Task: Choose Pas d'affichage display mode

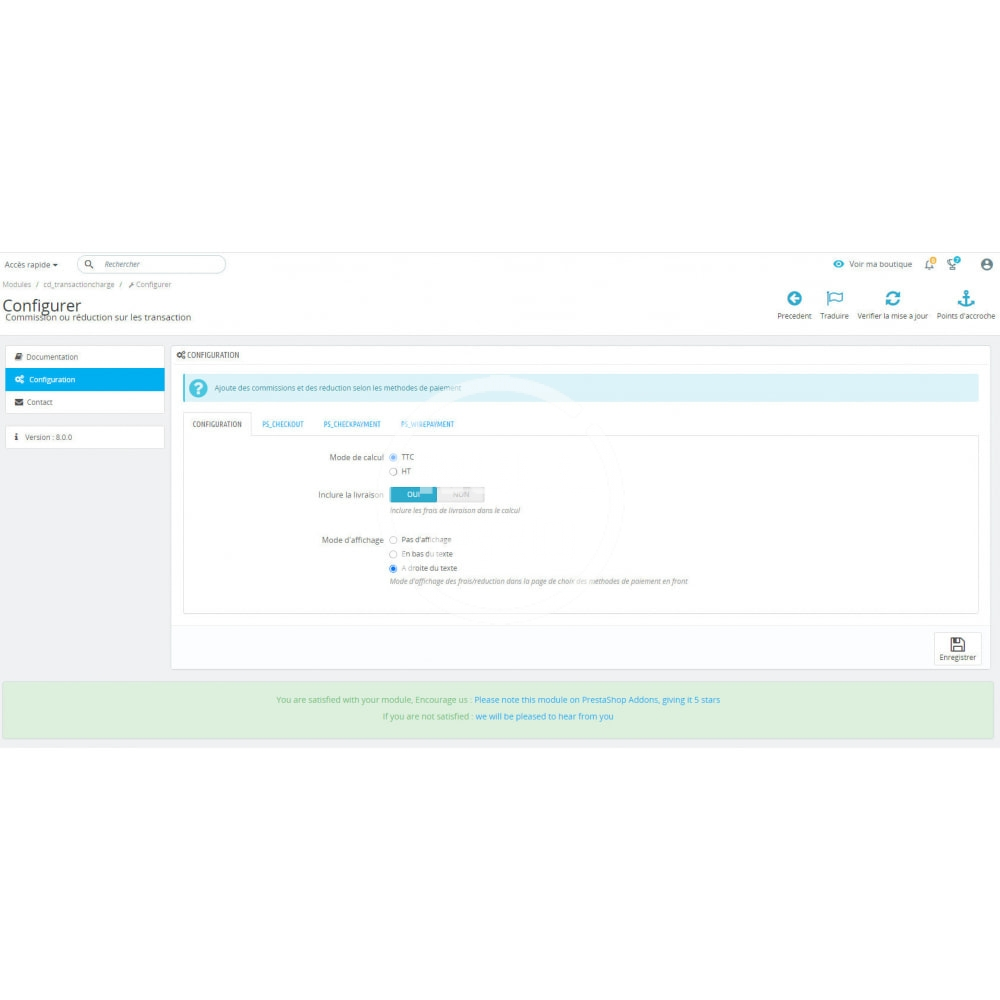Action: [393, 540]
